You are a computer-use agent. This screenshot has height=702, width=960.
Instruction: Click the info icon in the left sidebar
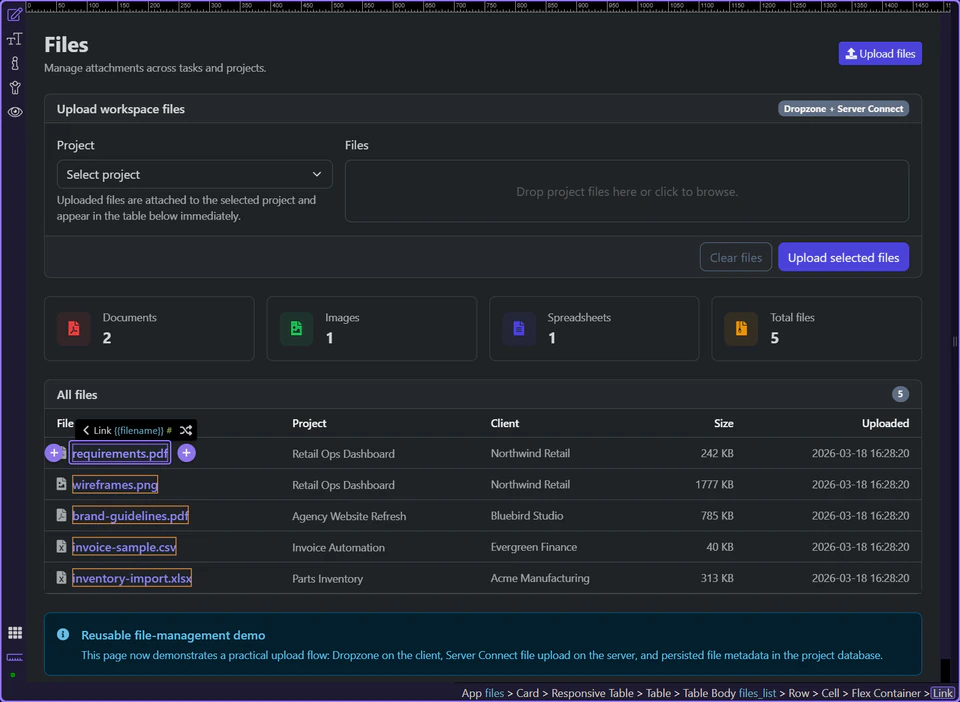tap(14, 63)
